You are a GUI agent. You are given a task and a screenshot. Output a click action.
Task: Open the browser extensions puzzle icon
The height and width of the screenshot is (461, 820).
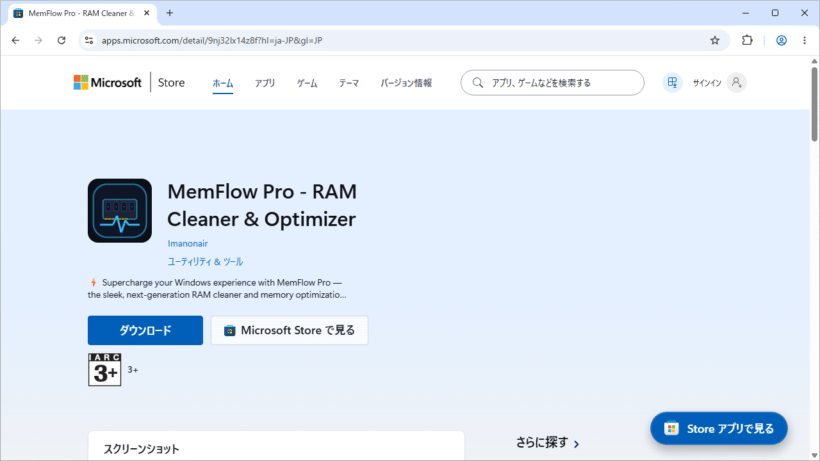tap(747, 40)
